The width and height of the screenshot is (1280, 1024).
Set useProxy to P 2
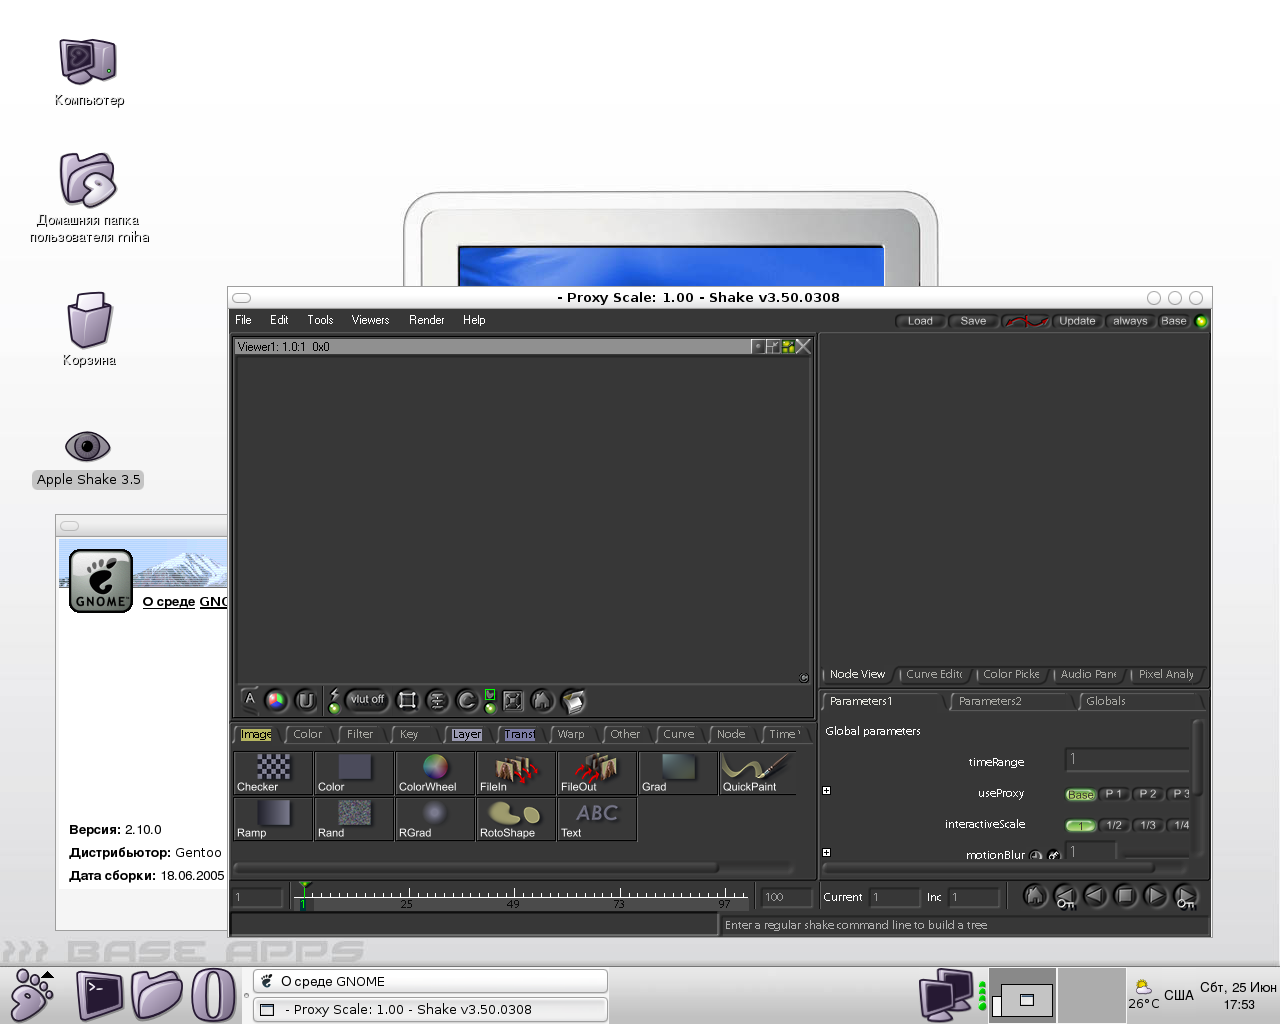[1147, 794]
